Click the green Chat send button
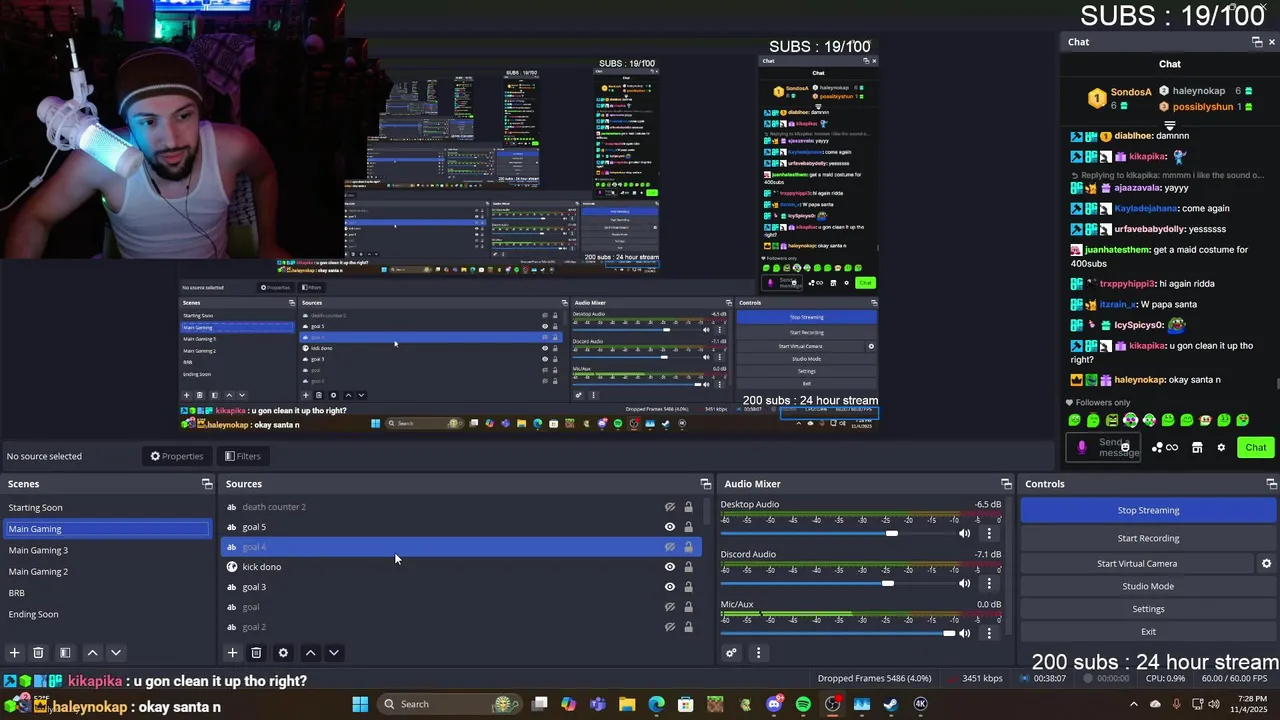Image resolution: width=1280 pixels, height=720 pixels. click(1255, 448)
